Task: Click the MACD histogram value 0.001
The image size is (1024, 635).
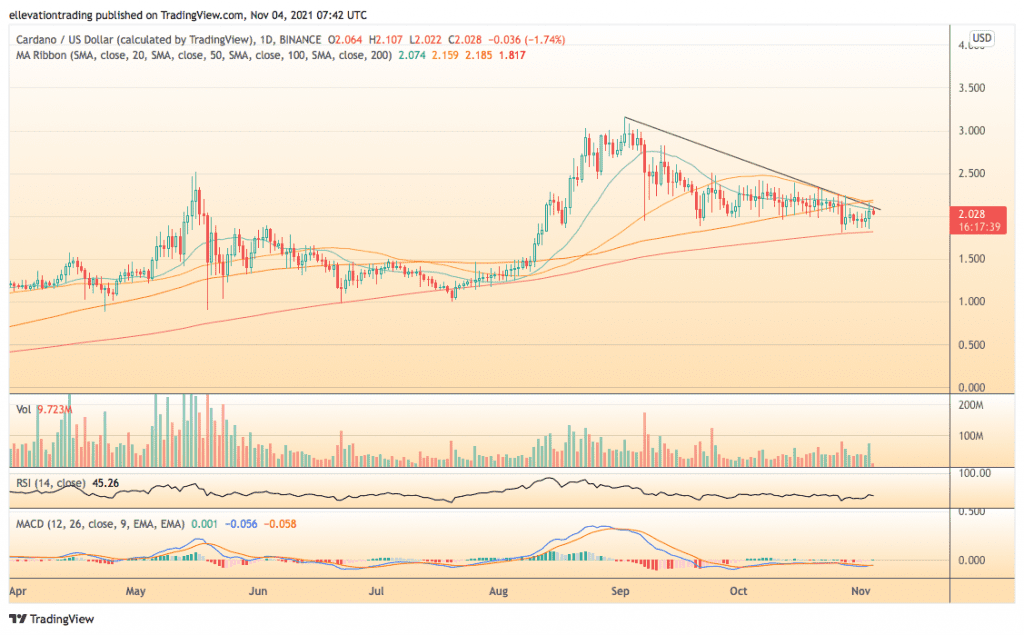Action: pyautogui.click(x=205, y=524)
